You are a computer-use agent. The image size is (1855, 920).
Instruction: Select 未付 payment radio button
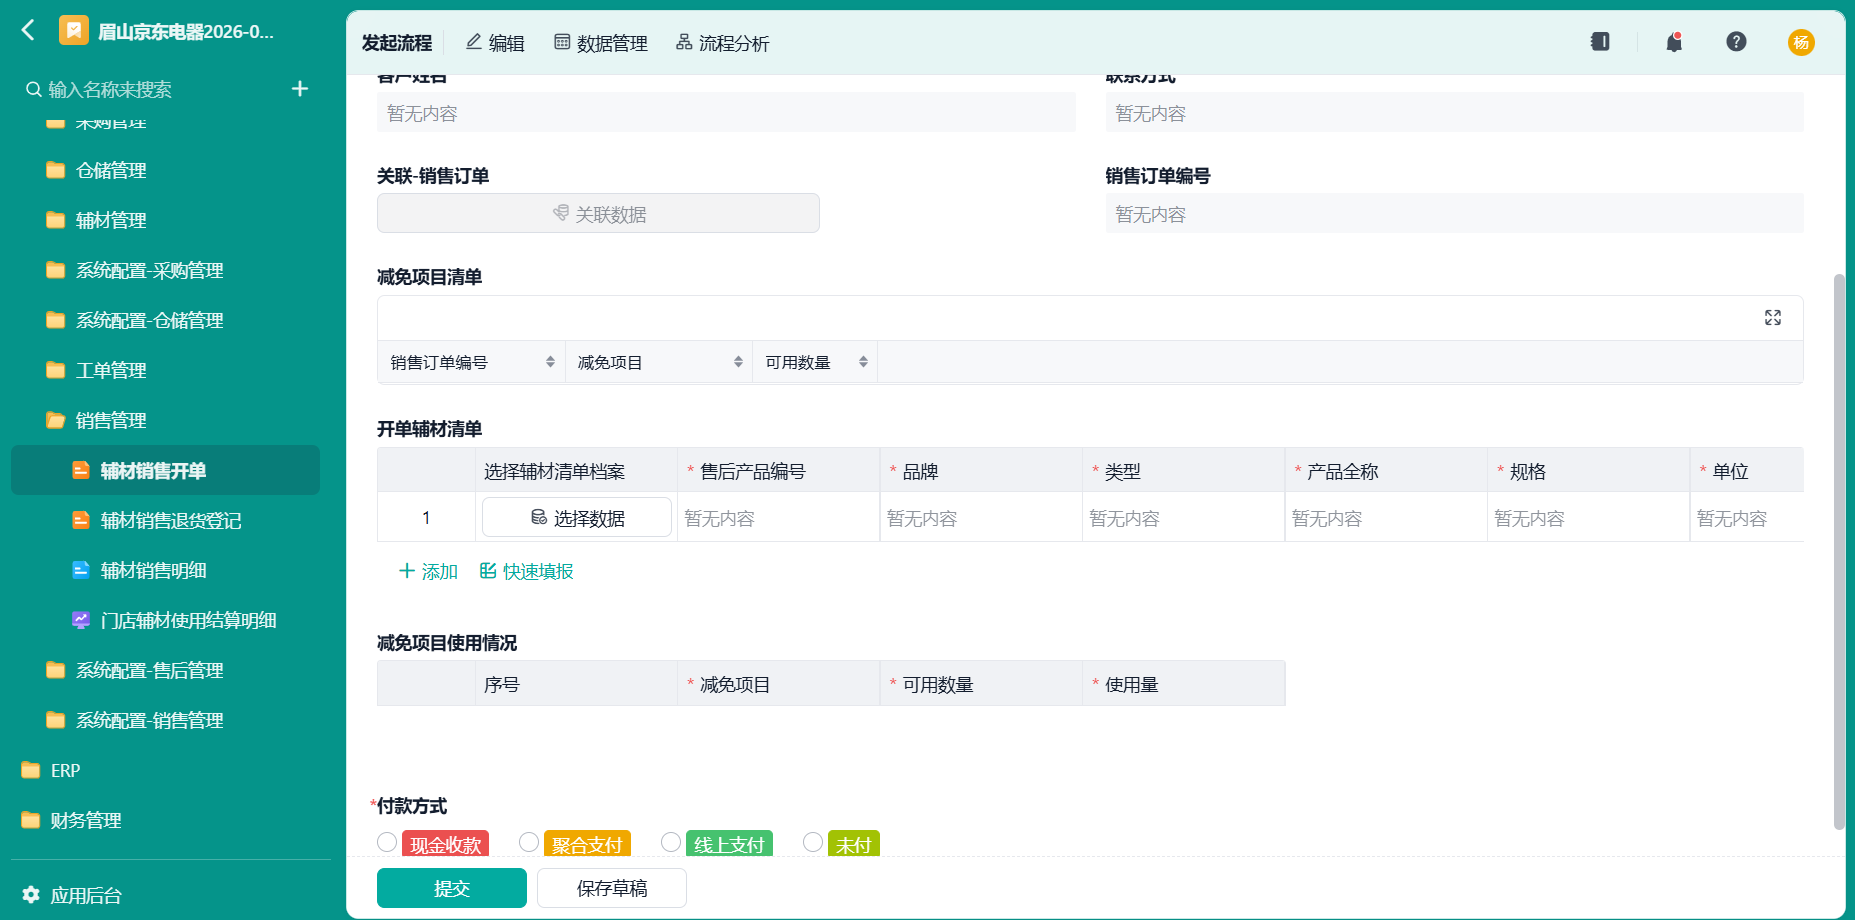pyautogui.click(x=813, y=842)
